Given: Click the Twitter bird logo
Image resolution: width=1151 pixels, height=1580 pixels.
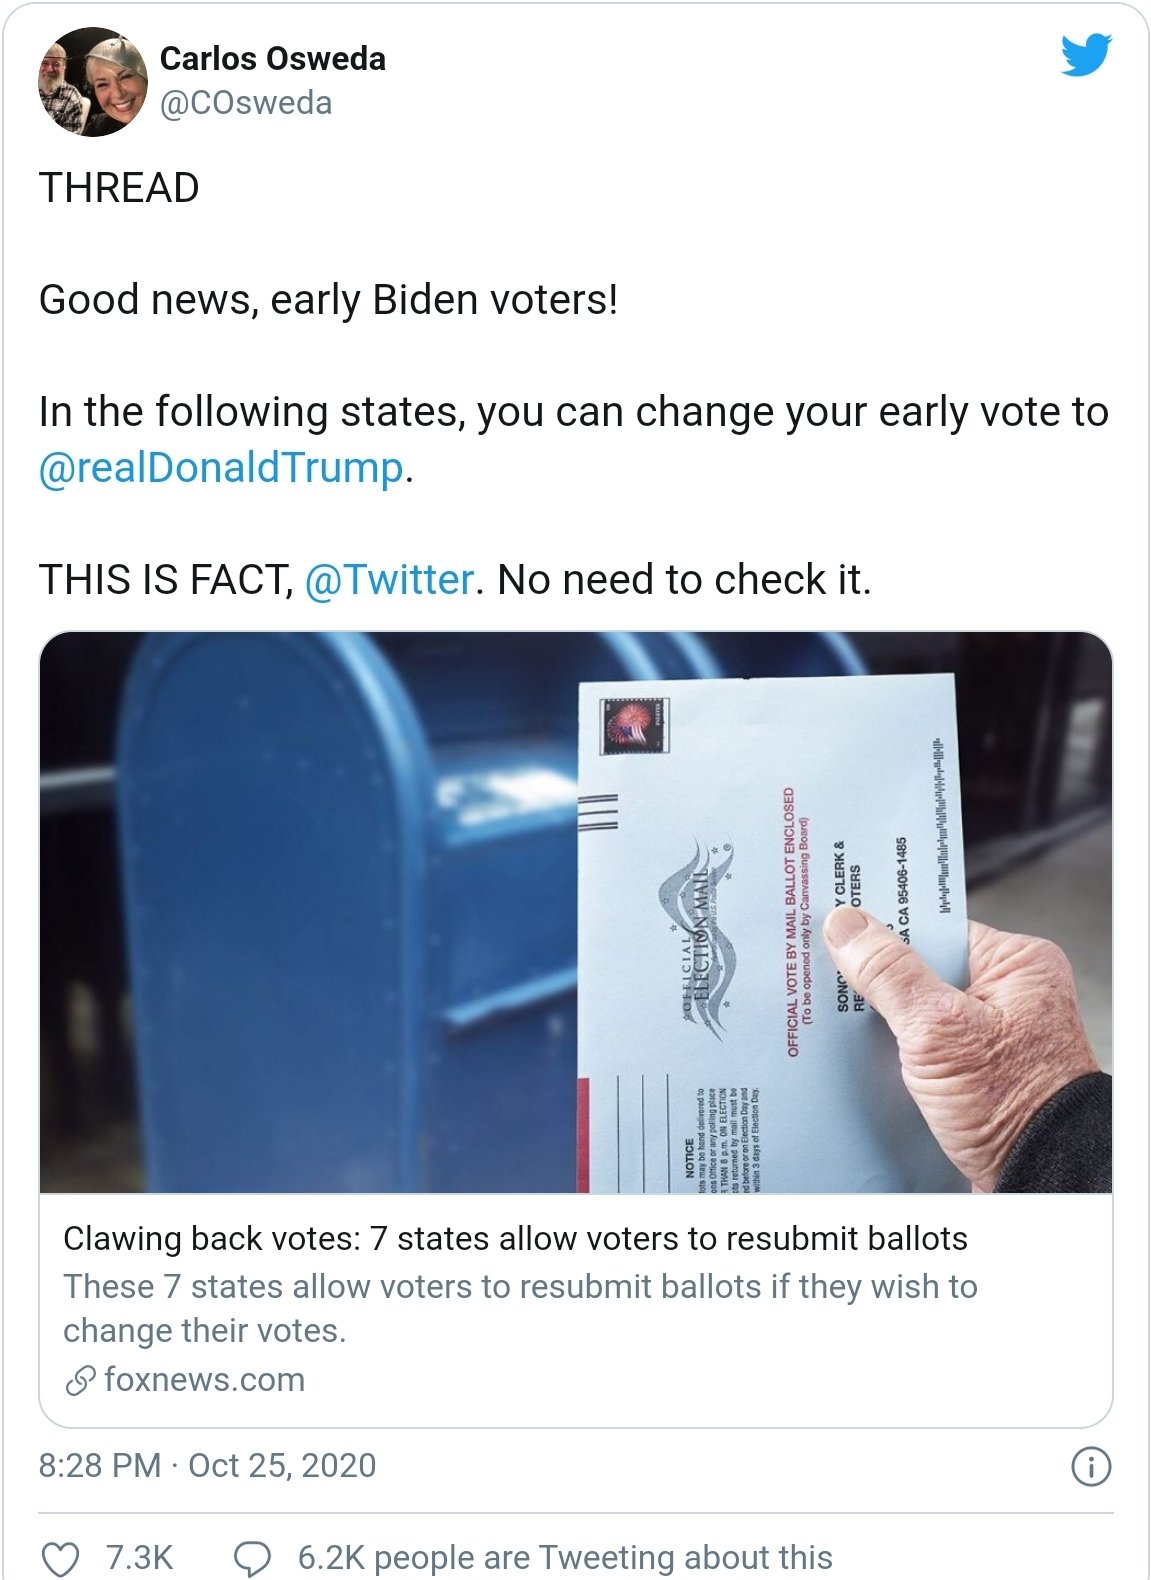Looking at the screenshot, I should (1086, 55).
